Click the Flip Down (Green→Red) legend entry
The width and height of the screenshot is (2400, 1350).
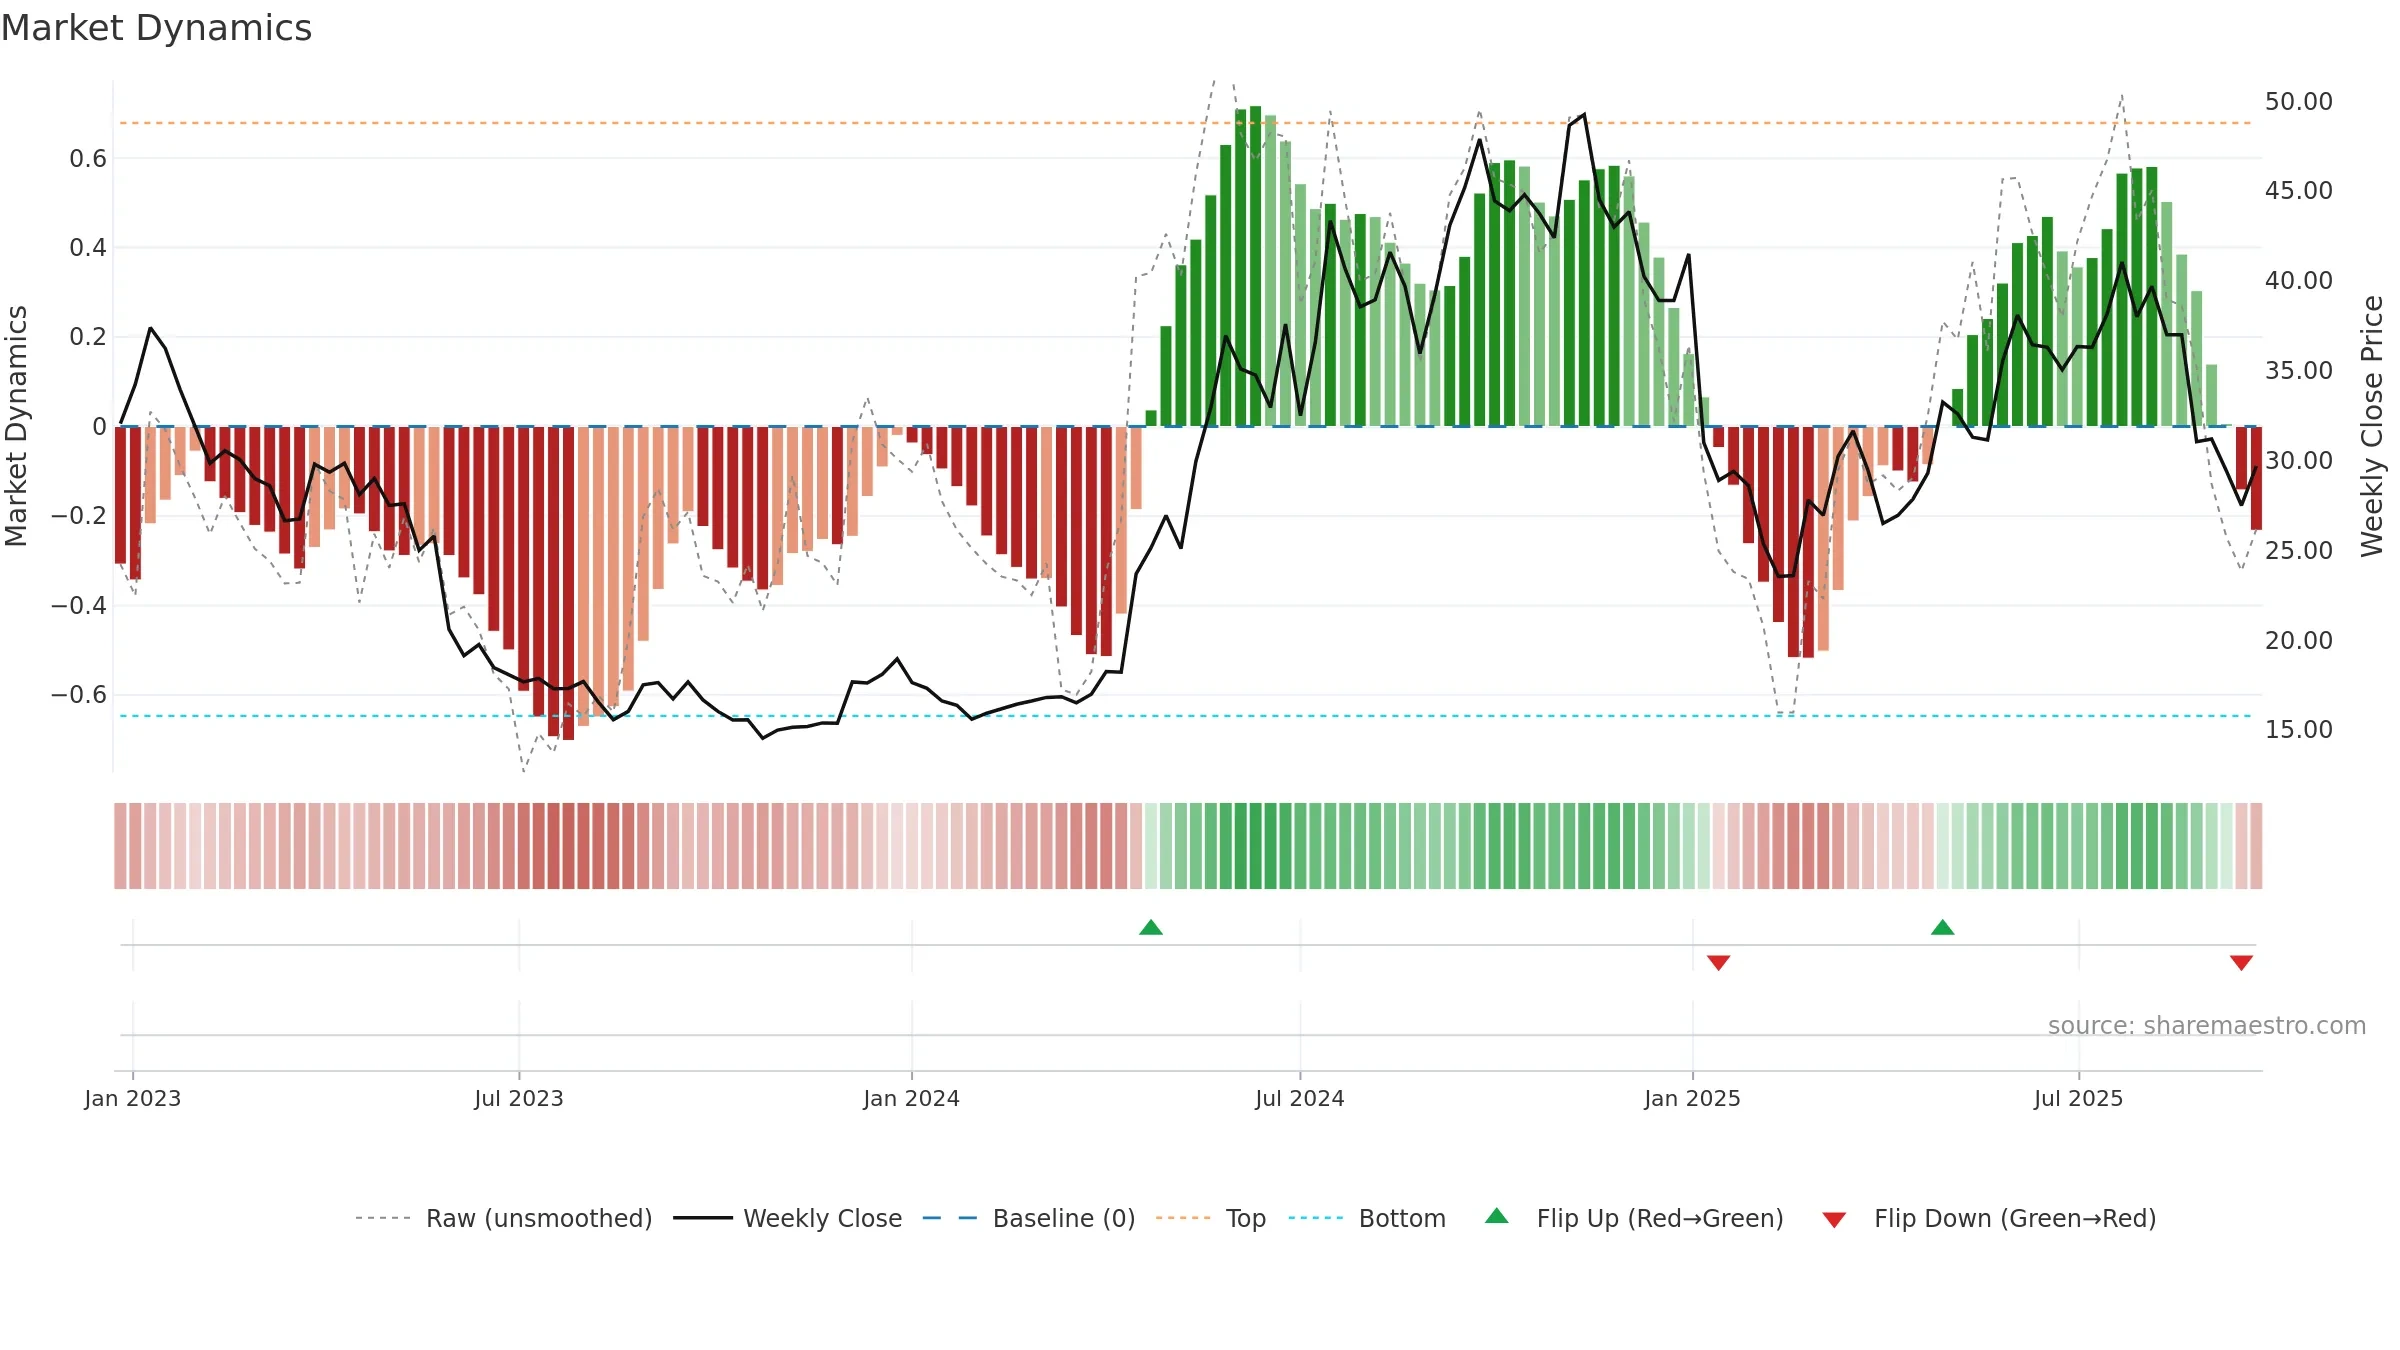[1989, 1218]
